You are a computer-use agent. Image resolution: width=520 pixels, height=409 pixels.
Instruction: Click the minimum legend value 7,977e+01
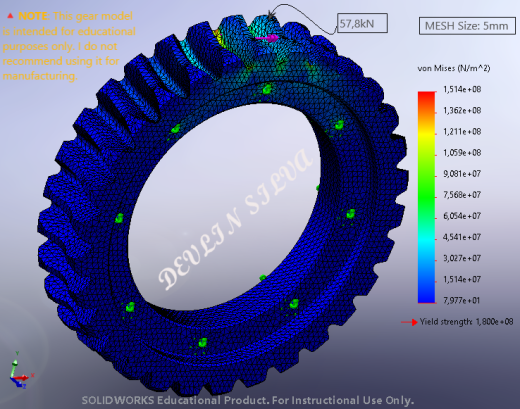pyautogui.click(x=462, y=300)
